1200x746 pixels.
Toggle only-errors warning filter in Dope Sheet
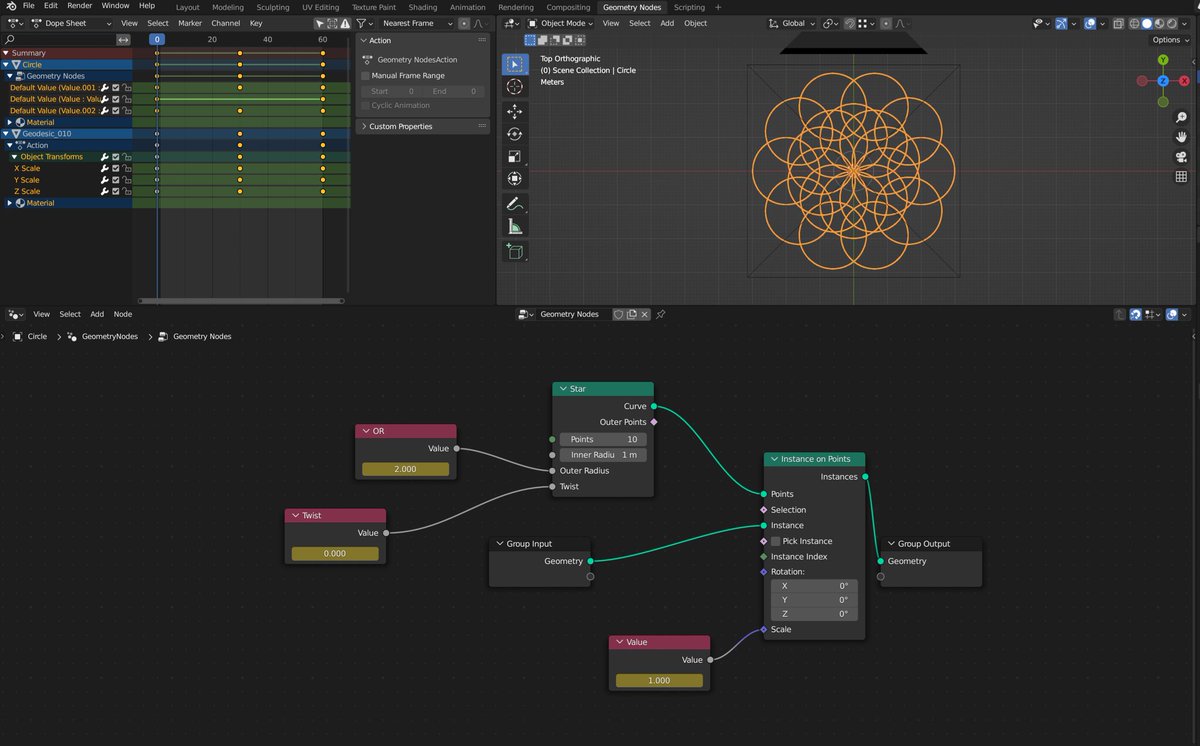(343, 23)
